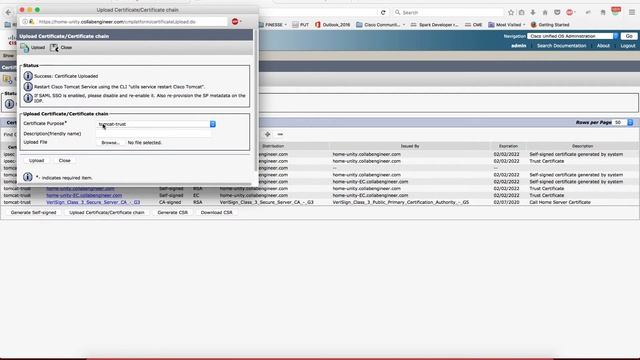The width and height of the screenshot is (640, 360).
Task: Click Upload Certificate/Certificate chain button at bottom
Action: pyautogui.click(x=107, y=213)
